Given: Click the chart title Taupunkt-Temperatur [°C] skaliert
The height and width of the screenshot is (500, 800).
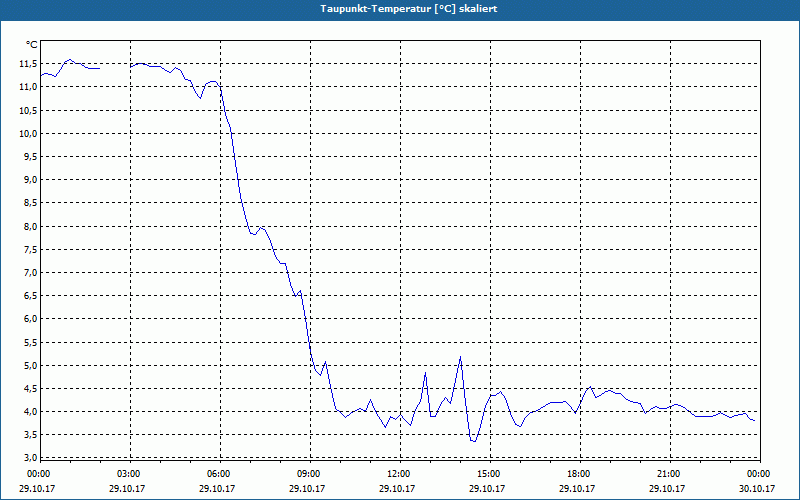Looking at the screenshot, I should [409, 9].
